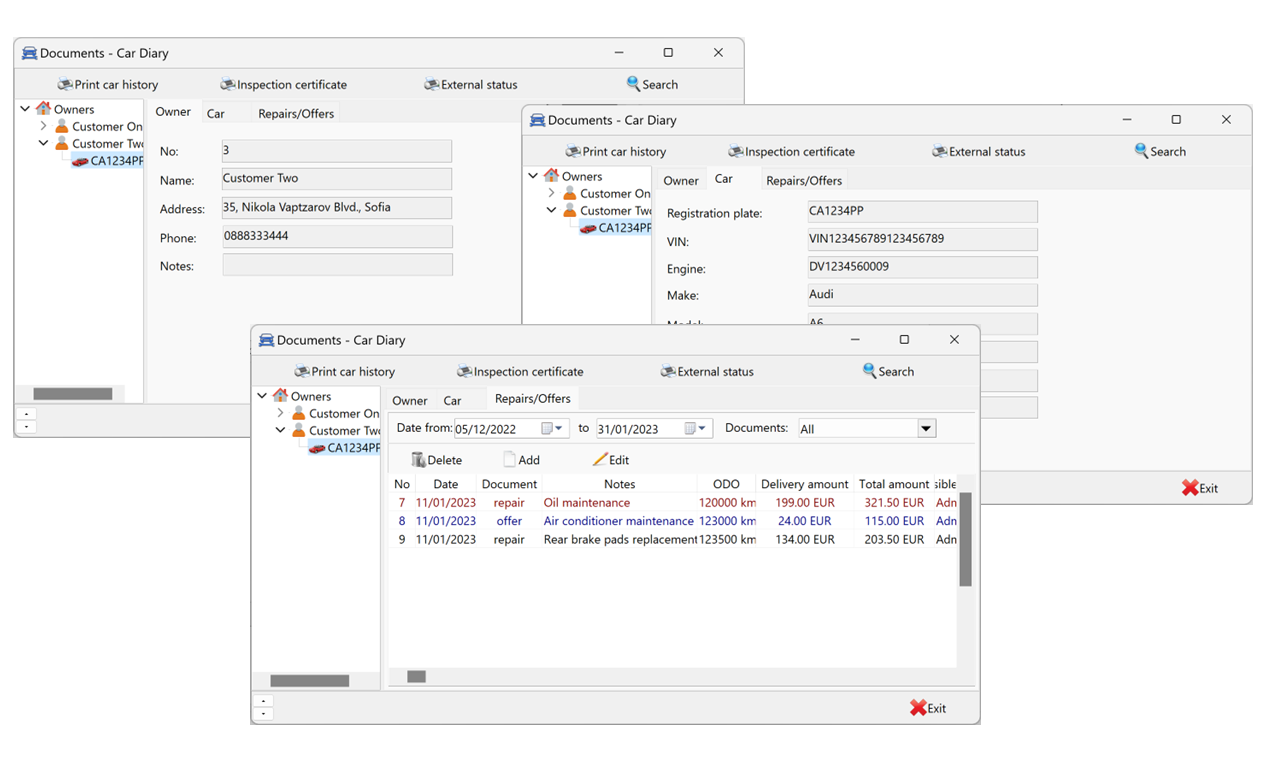The height and width of the screenshot is (760, 1270).
Task: Select car CA1234PP in Car window tree
Action: click(x=615, y=227)
